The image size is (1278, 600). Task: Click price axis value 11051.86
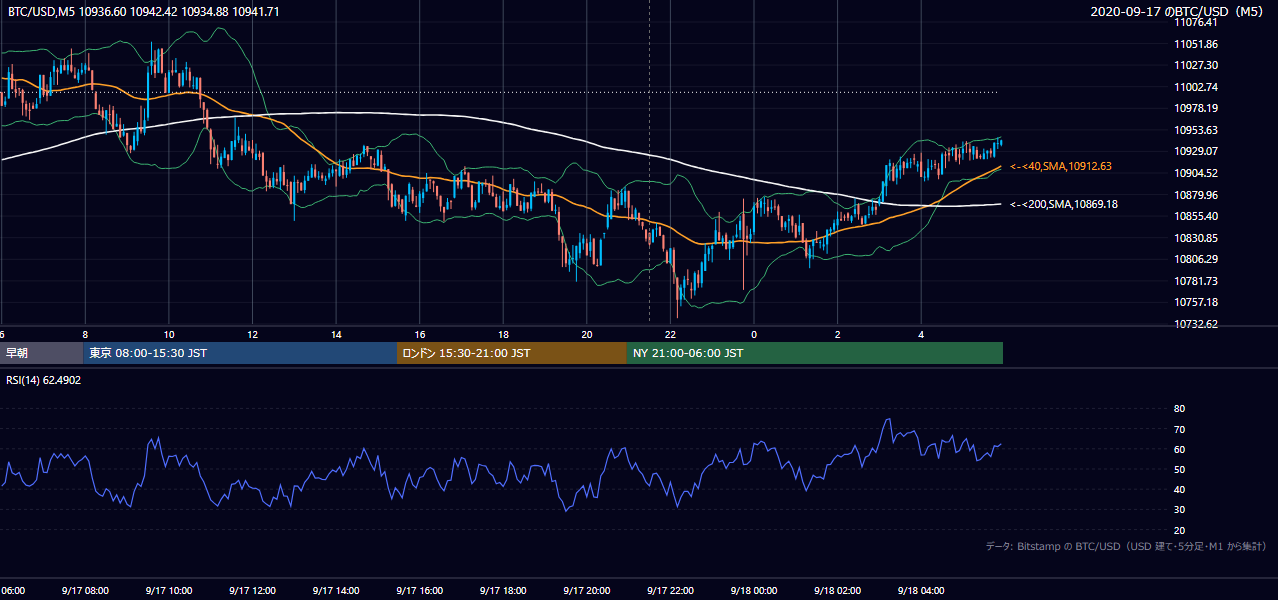tap(1195, 44)
